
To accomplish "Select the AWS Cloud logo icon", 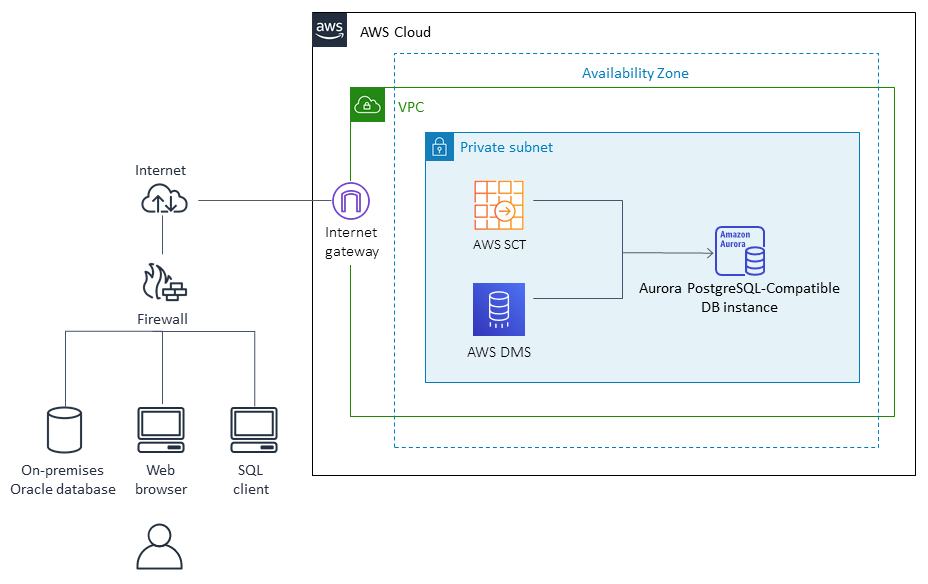I will coord(329,30).
